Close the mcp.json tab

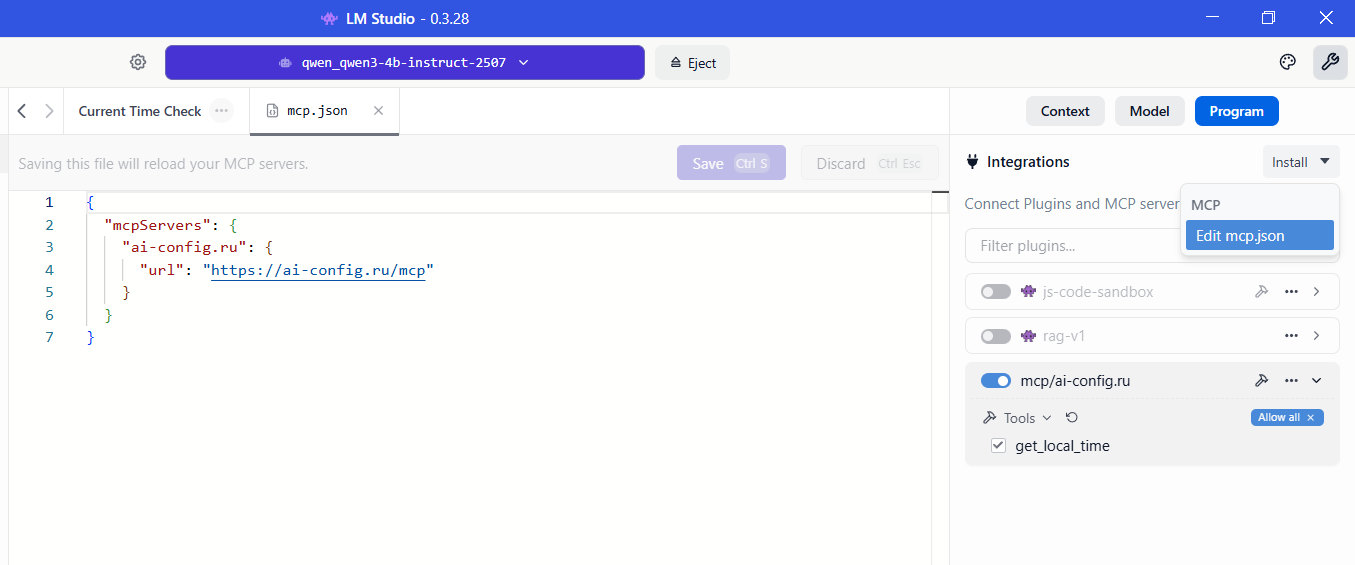pos(378,110)
